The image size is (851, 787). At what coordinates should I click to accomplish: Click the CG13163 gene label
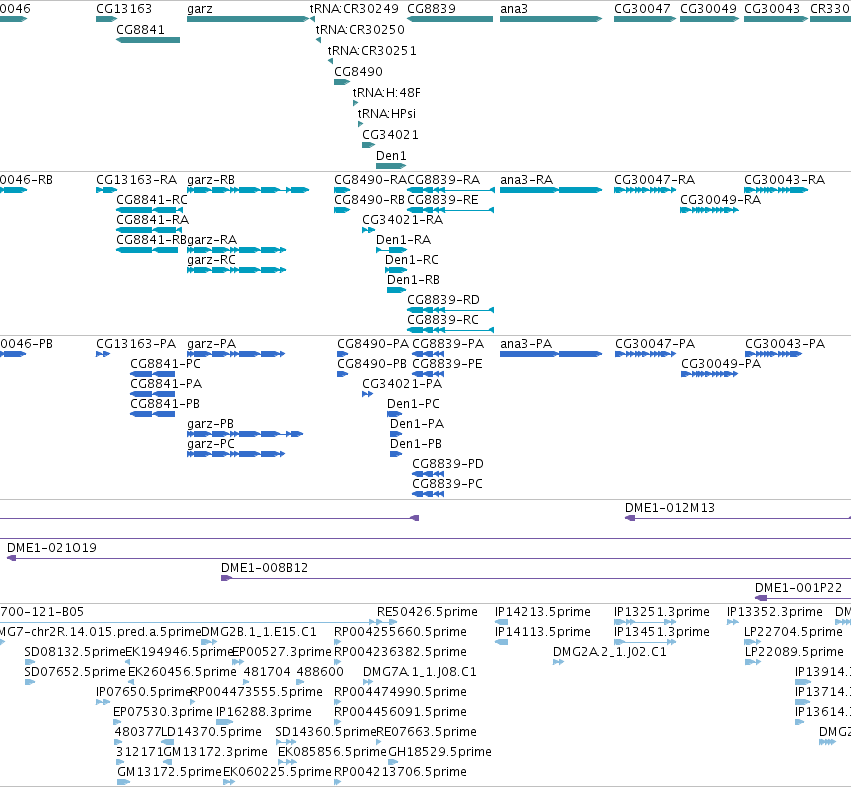click(x=124, y=9)
